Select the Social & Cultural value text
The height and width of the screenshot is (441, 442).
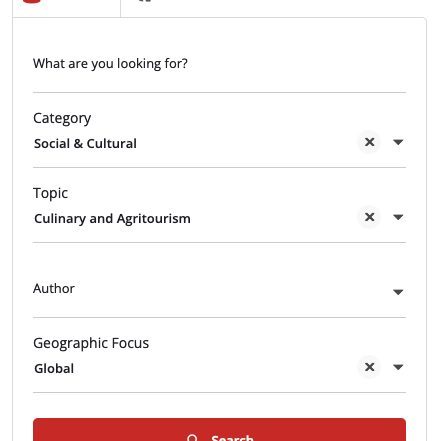pos(85,144)
